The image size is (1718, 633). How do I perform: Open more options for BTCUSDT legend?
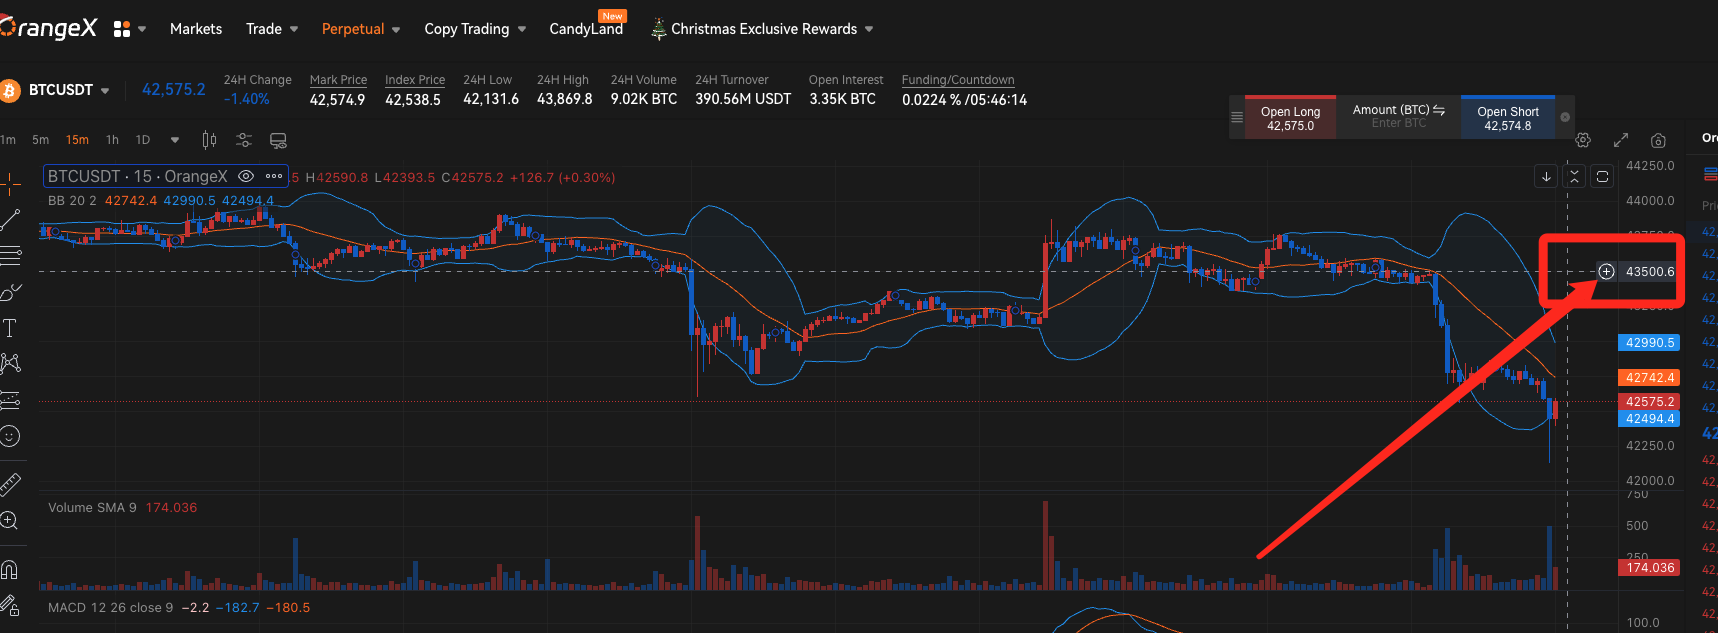coord(274,176)
